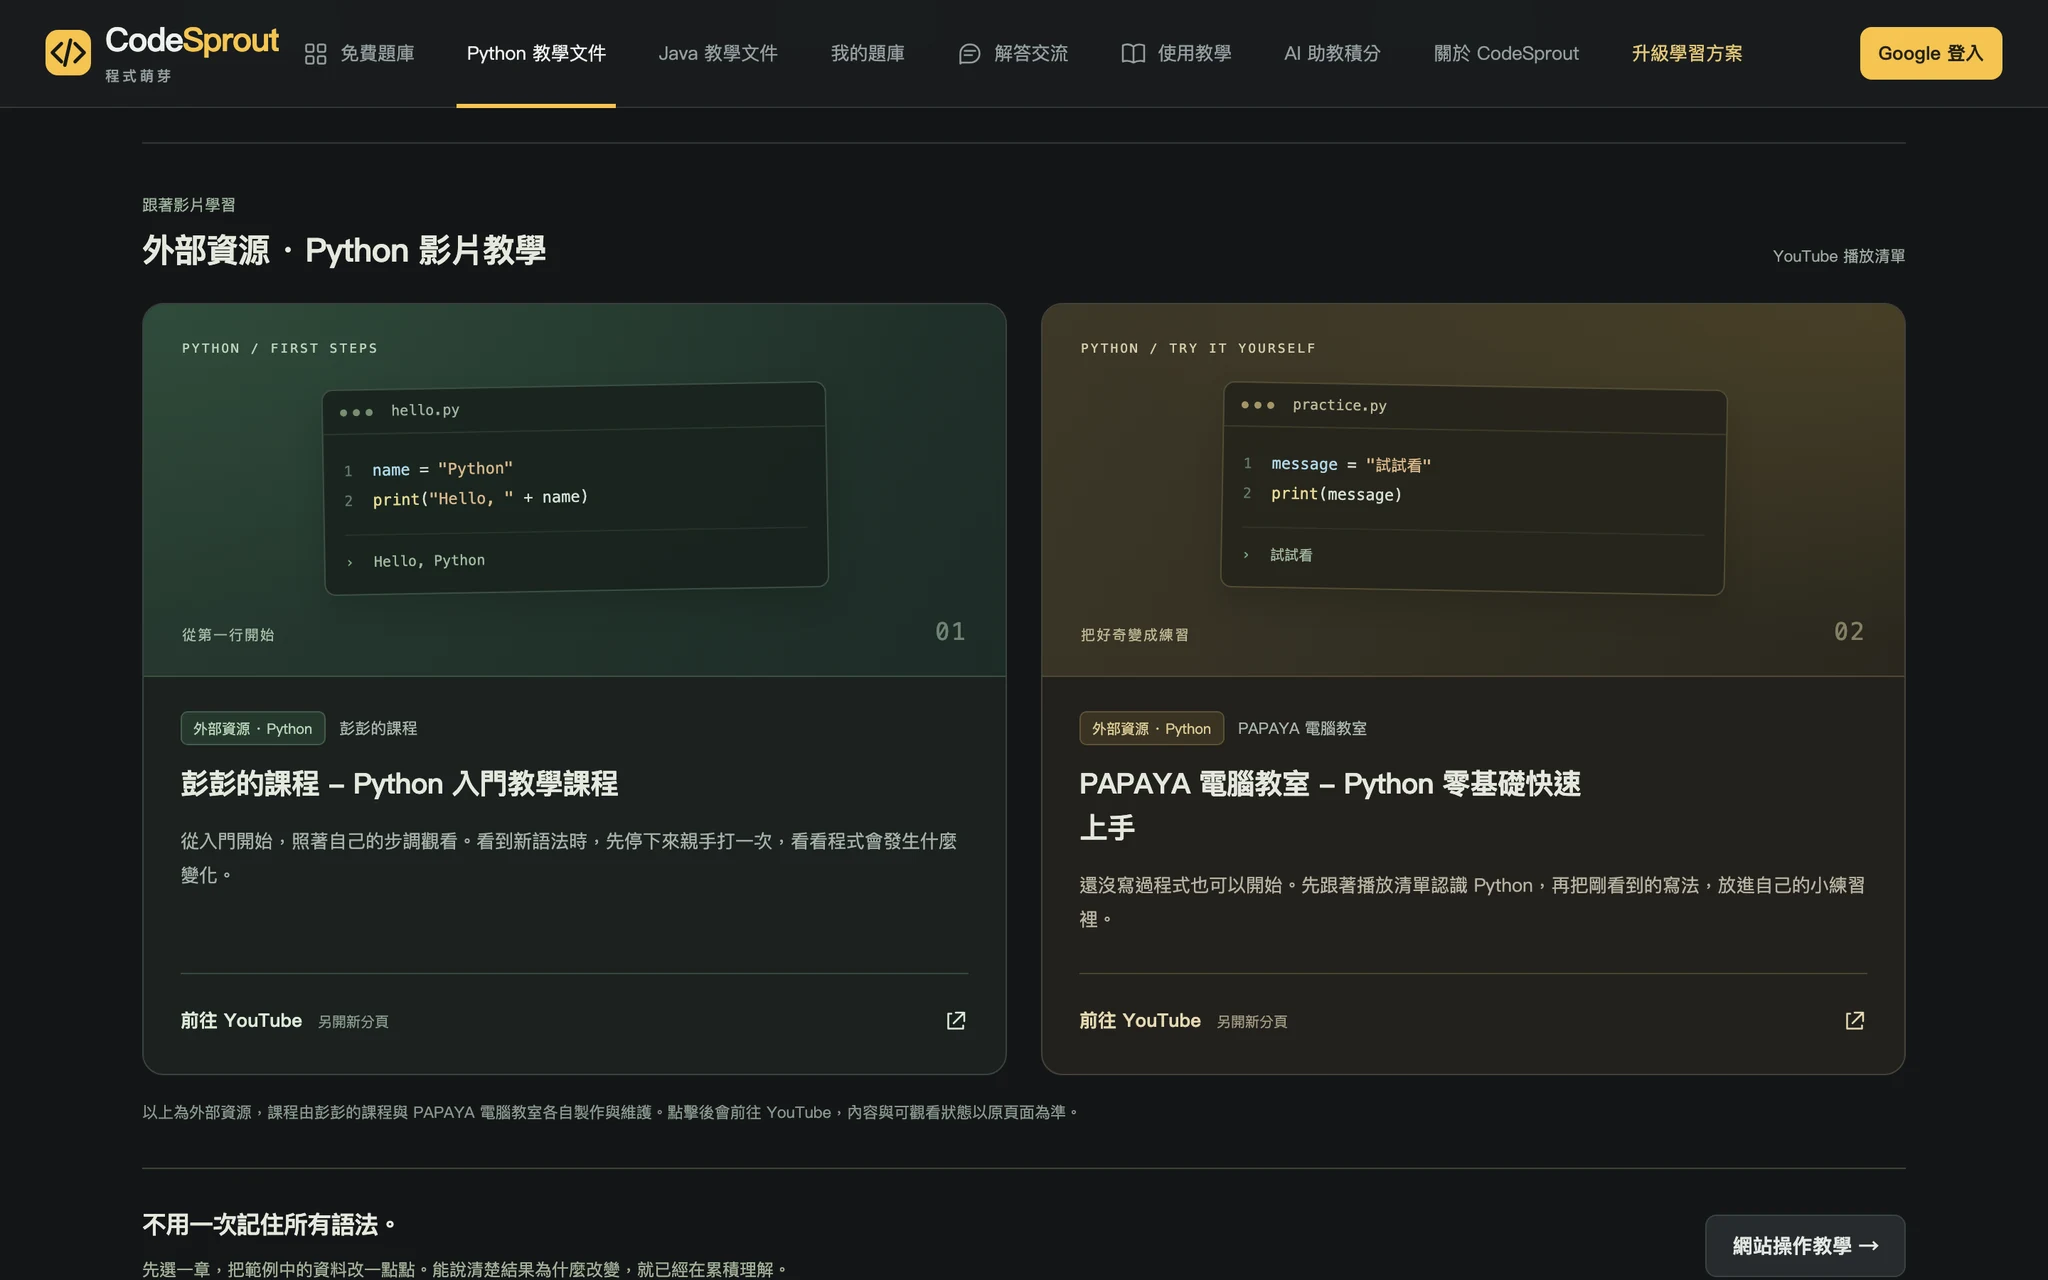Open 使用教學 nav link

tap(1176, 54)
